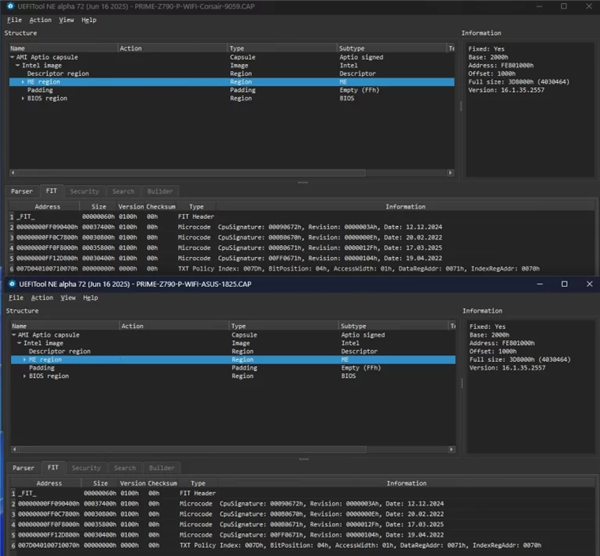Viewport: 600px width, 556px height.
Task: Open Action menu in ASUS-1825 window
Action: pyautogui.click(x=40, y=298)
